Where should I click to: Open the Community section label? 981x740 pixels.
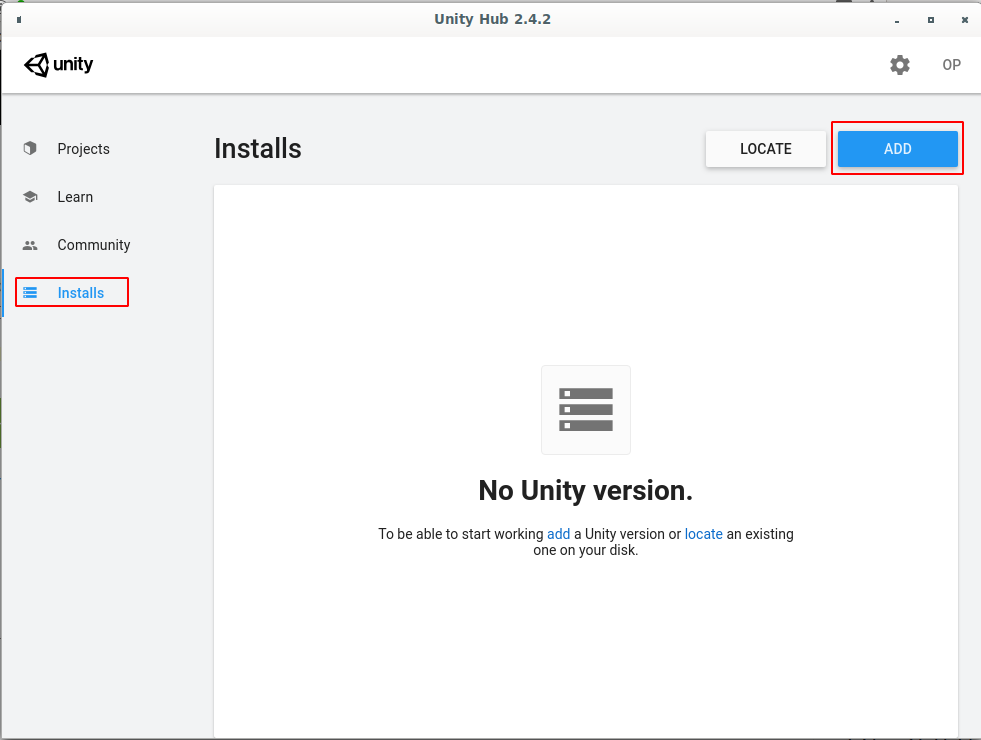click(x=94, y=245)
